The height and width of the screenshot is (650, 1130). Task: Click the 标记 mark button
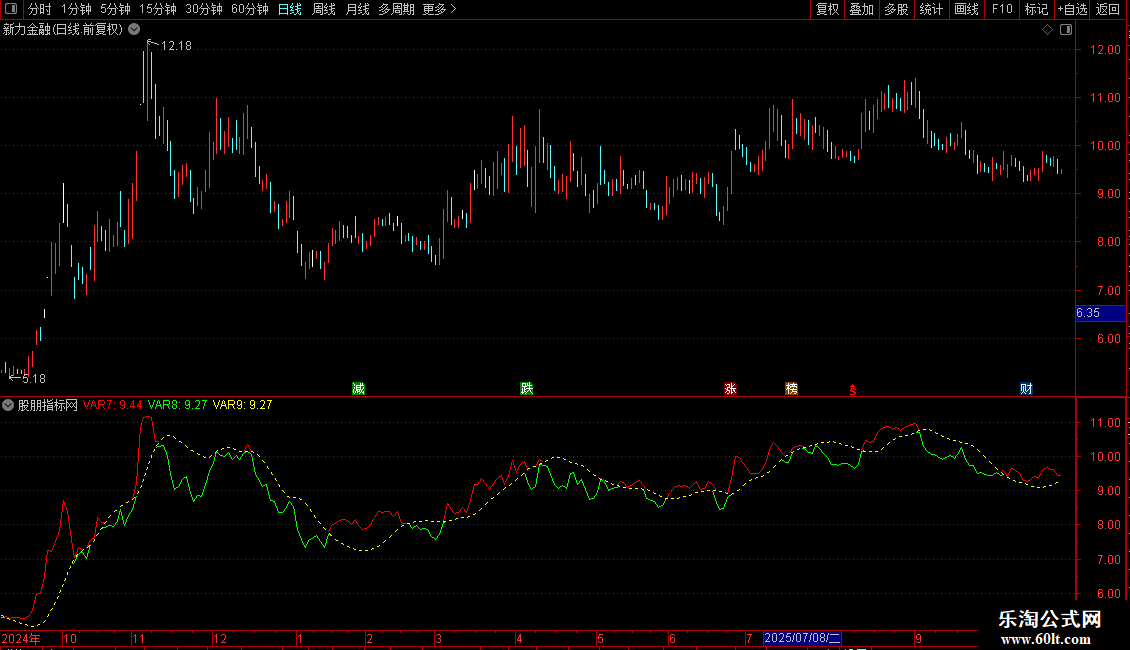coord(1036,9)
